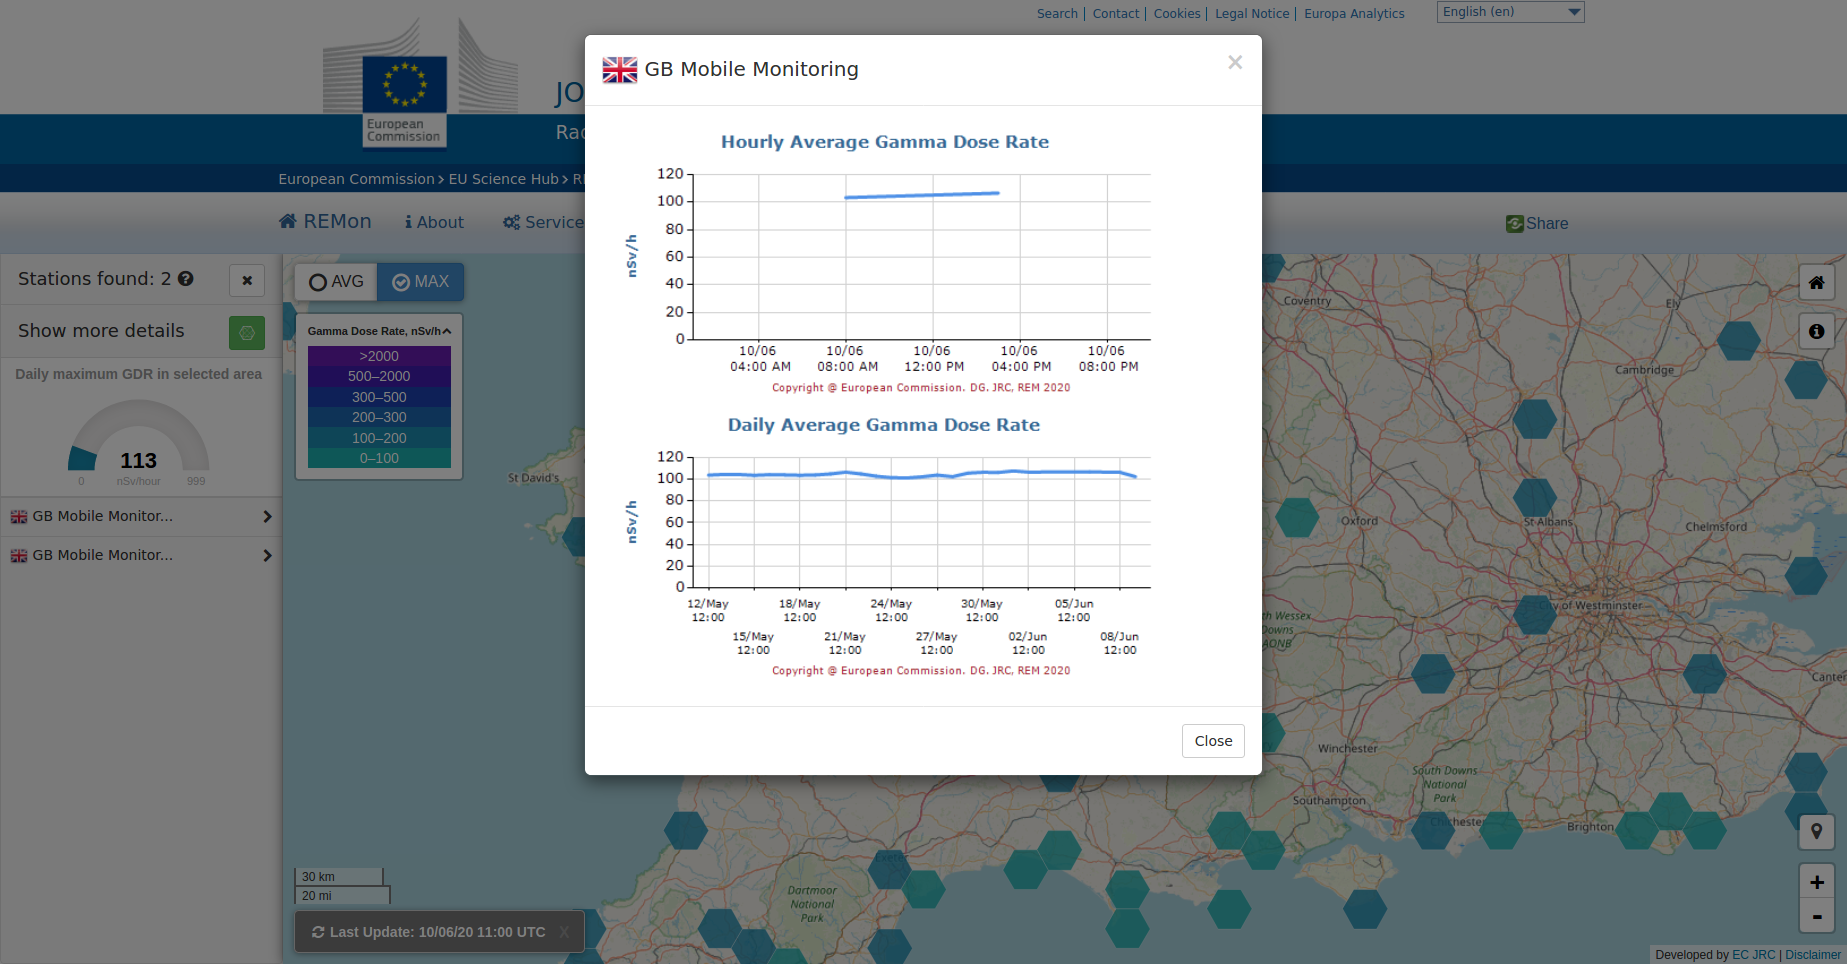Click the refresh icon on the Last Update bar
The width and height of the screenshot is (1847, 964).
(x=318, y=931)
